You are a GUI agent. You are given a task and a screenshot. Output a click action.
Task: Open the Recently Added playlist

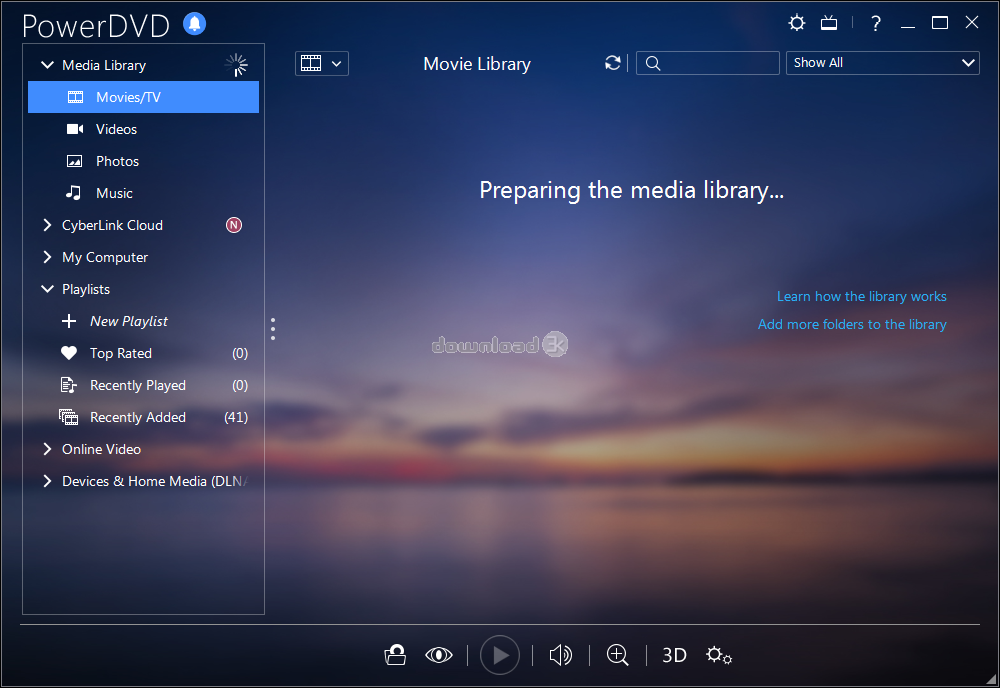coord(137,417)
